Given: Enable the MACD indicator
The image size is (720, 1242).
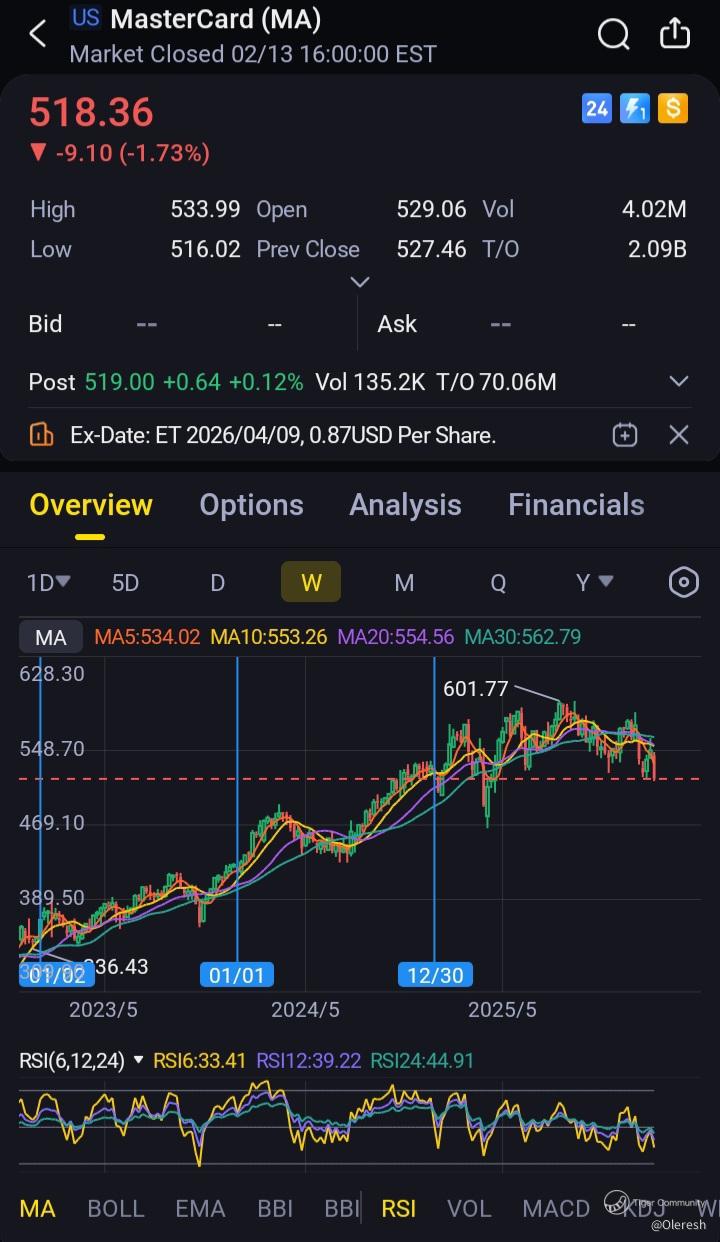Looking at the screenshot, I should (556, 1208).
